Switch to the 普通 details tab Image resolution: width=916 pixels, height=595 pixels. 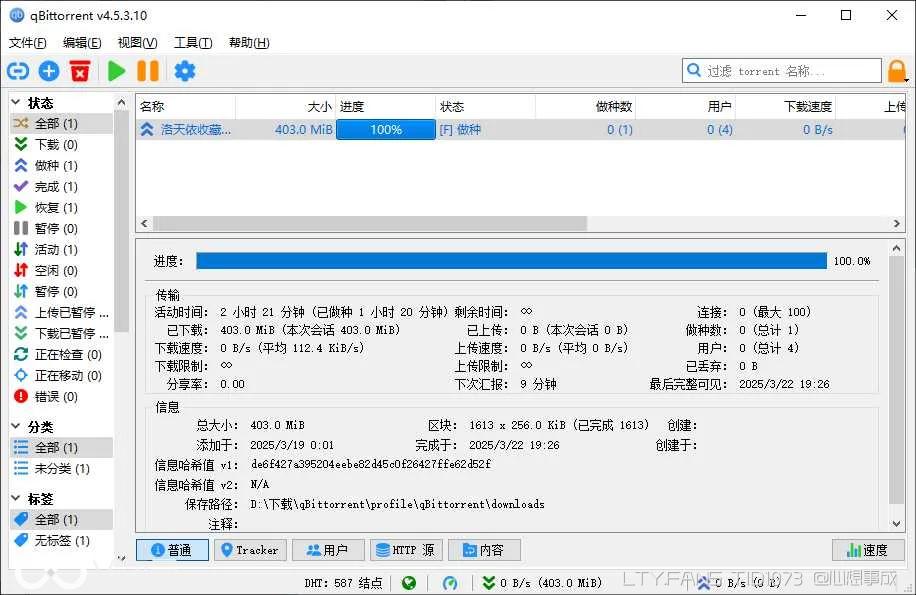click(x=172, y=550)
